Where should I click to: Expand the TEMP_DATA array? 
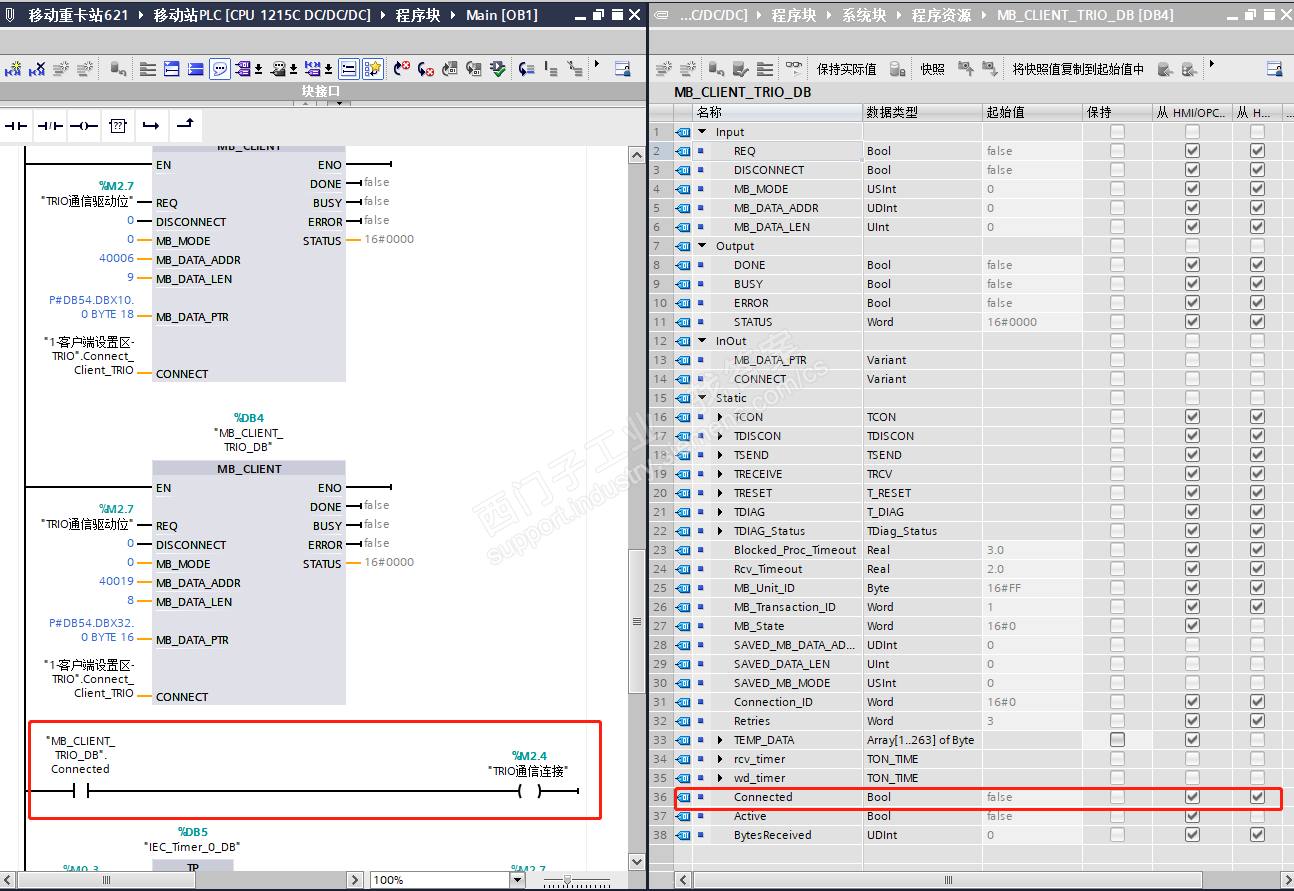[x=720, y=740]
